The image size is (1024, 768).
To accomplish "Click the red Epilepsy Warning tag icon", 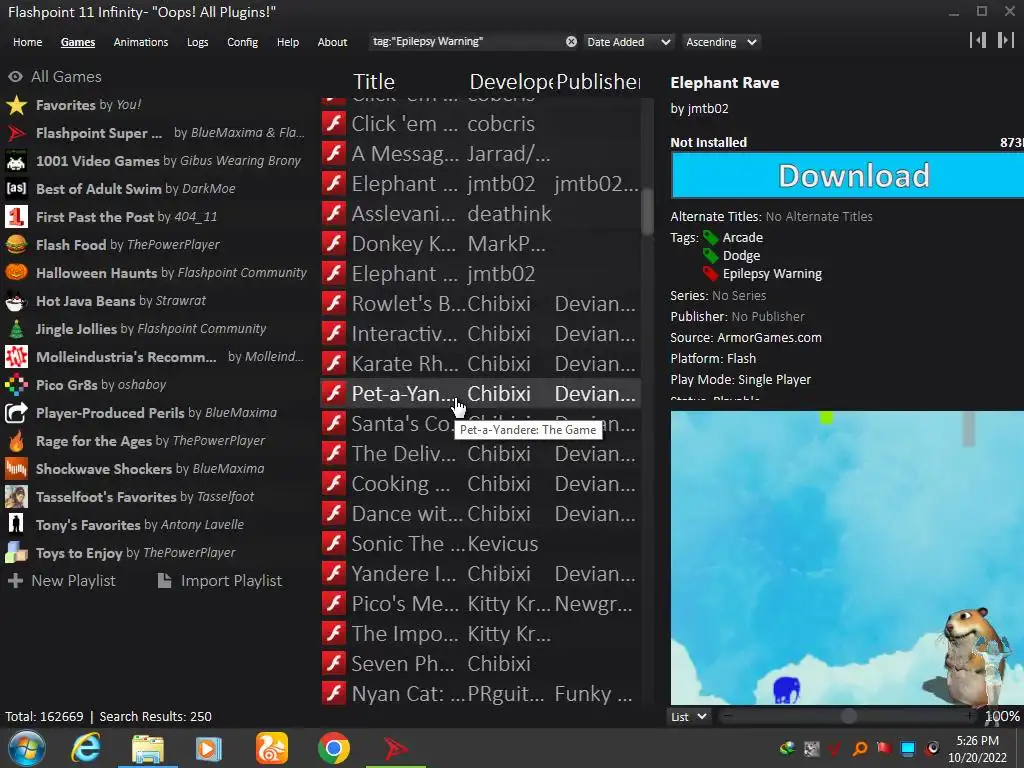I will 711,274.
